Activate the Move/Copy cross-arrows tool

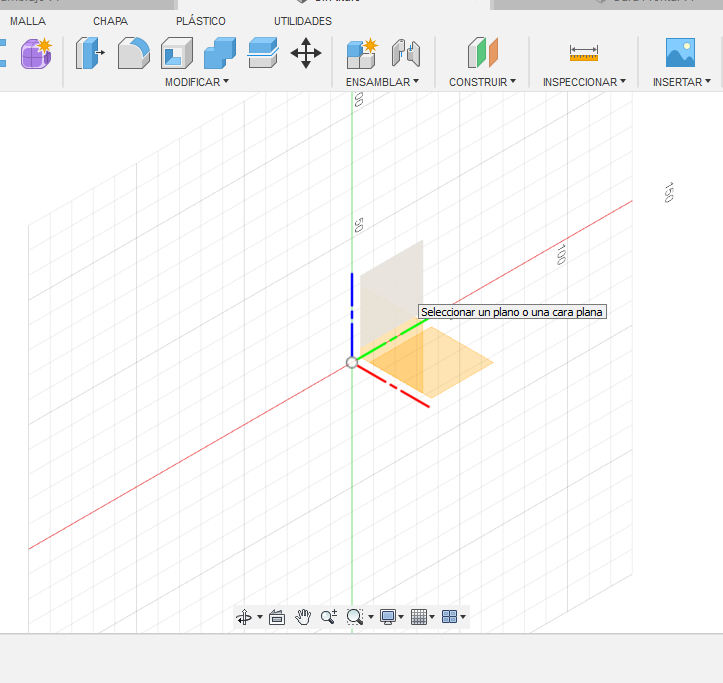coord(306,53)
